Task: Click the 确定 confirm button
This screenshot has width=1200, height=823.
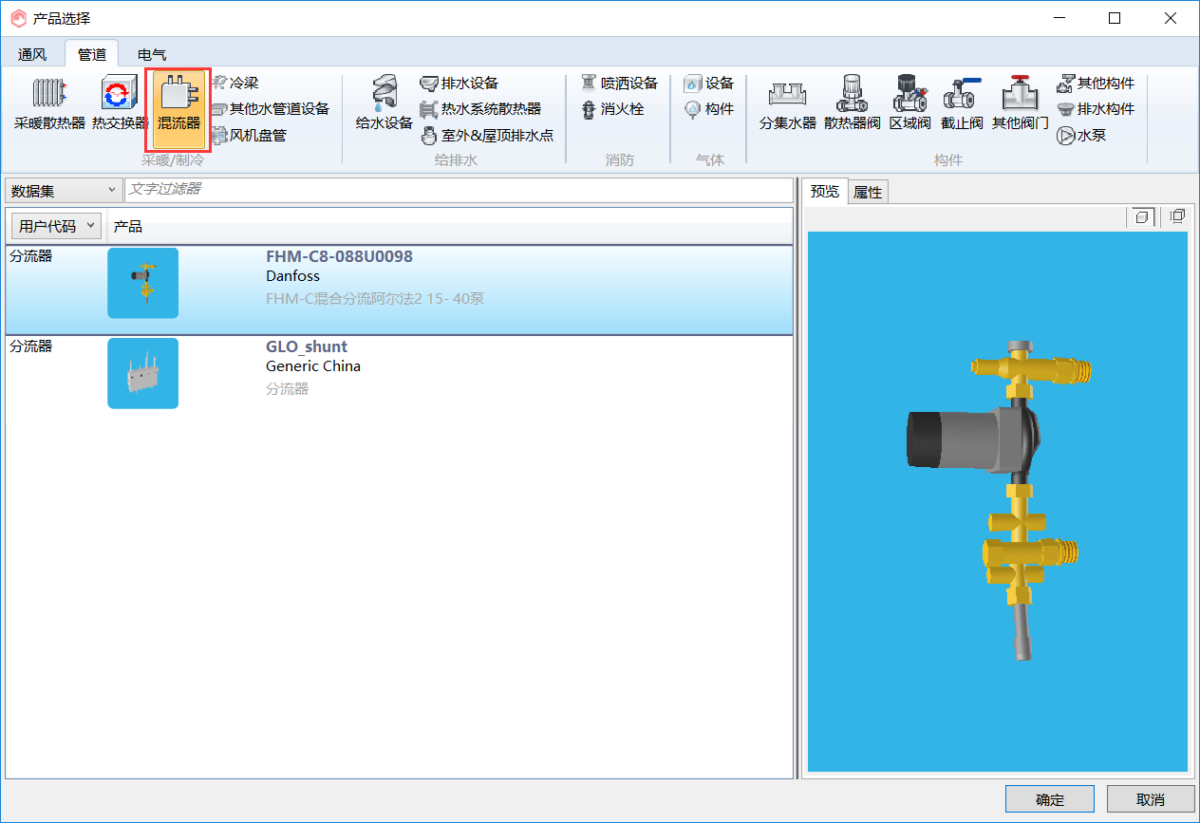Action: tap(1050, 799)
